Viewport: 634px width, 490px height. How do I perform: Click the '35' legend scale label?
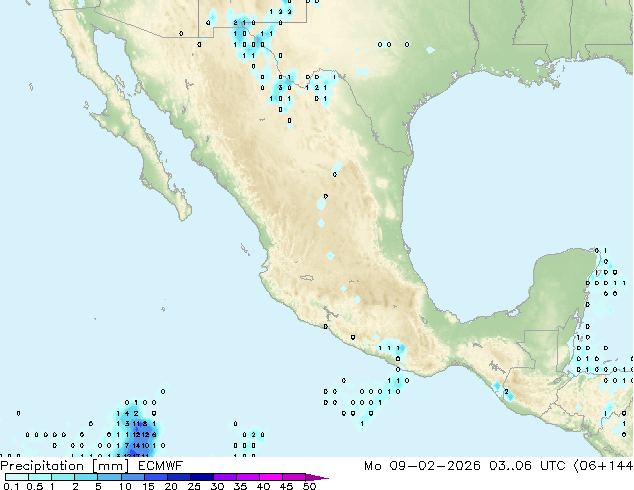click(240, 486)
